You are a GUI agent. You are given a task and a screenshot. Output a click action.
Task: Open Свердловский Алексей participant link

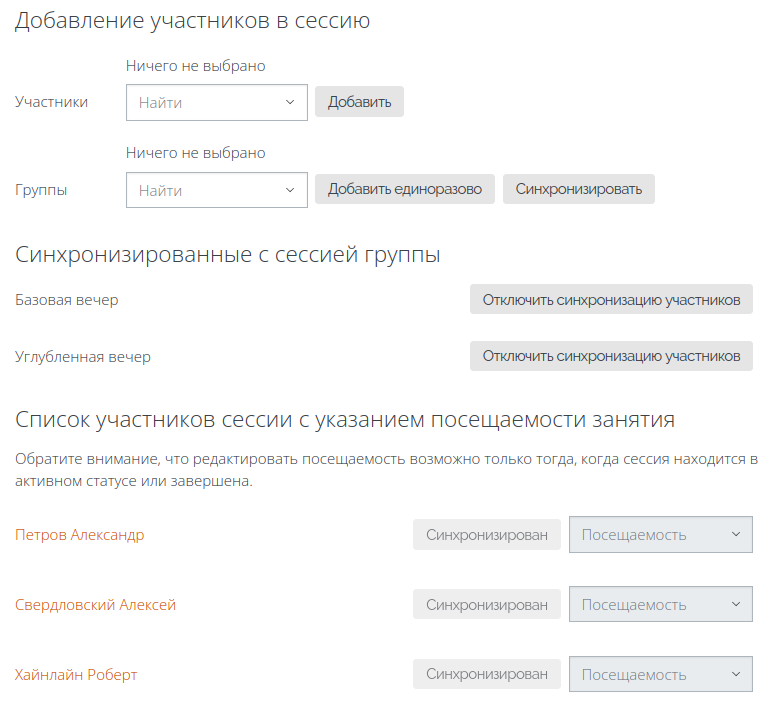coord(95,605)
